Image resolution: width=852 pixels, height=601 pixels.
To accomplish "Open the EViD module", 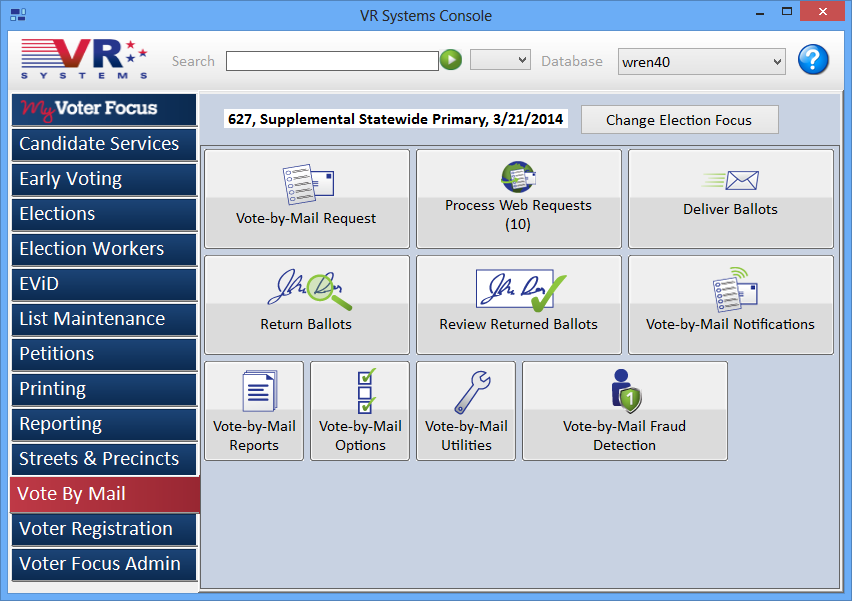I will (x=104, y=284).
